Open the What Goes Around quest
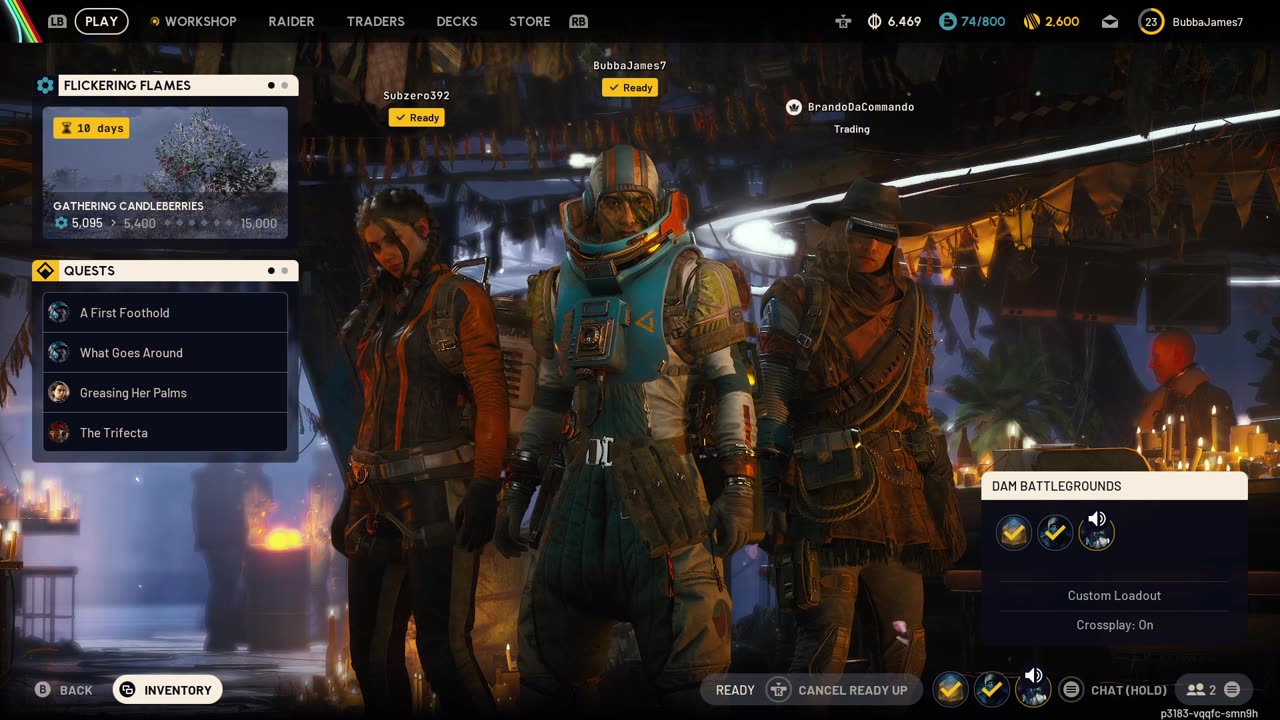 pos(165,353)
